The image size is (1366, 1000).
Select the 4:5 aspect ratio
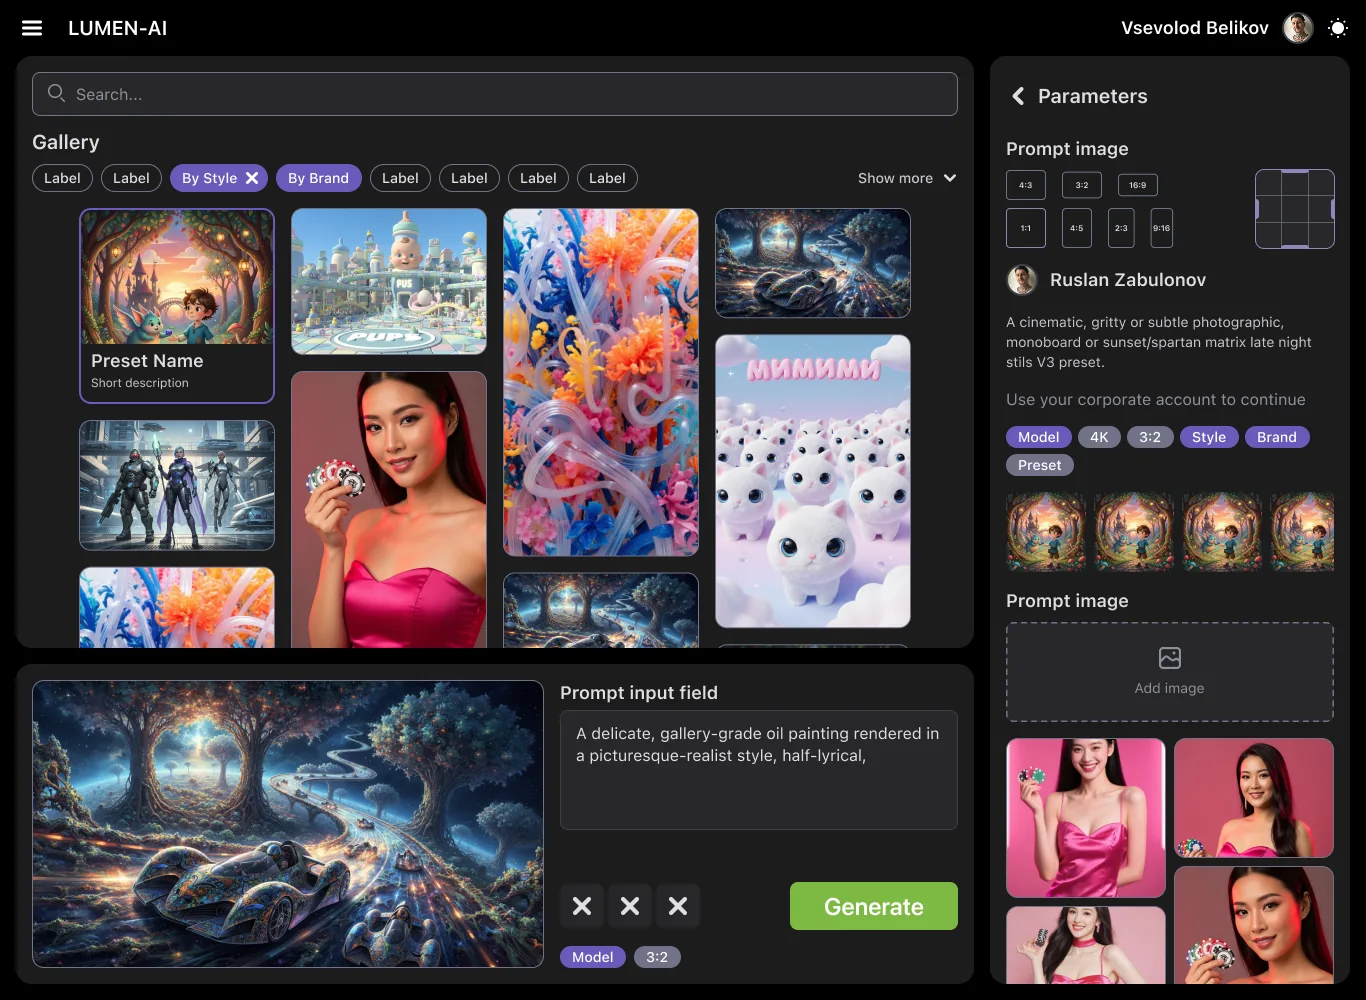pyautogui.click(x=1076, y=228)
